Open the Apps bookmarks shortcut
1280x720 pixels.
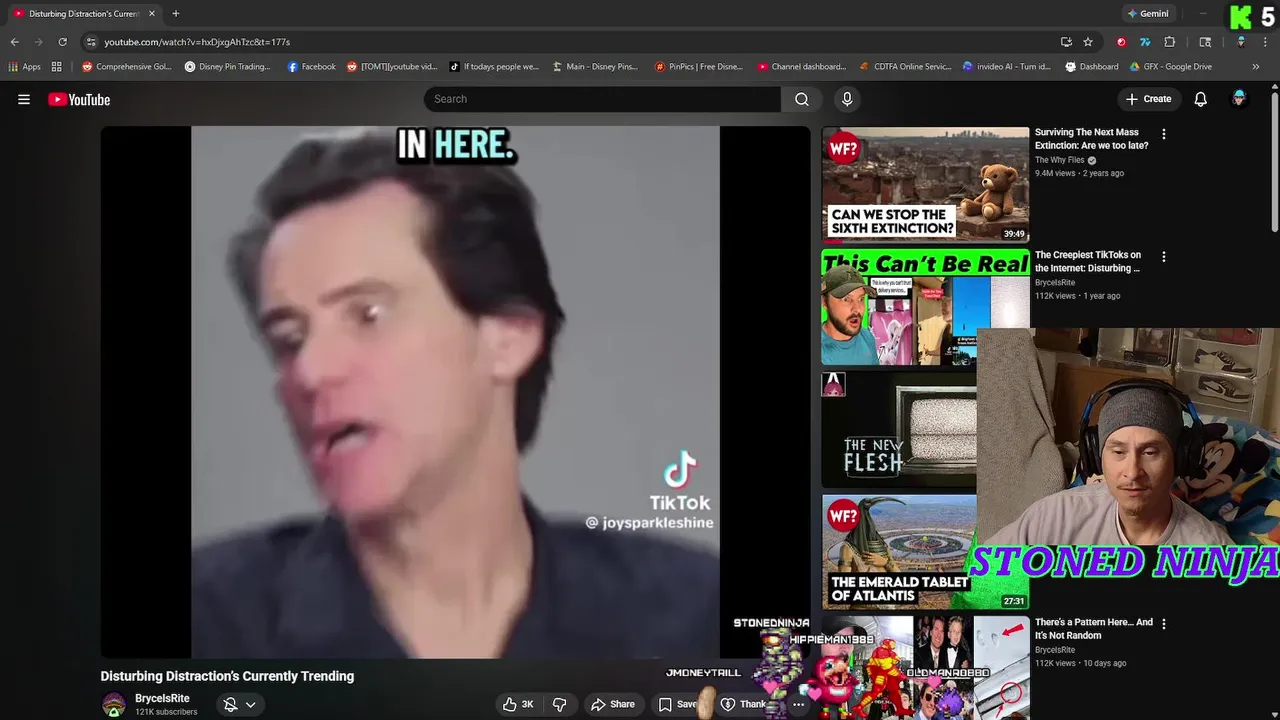point(25,67)
